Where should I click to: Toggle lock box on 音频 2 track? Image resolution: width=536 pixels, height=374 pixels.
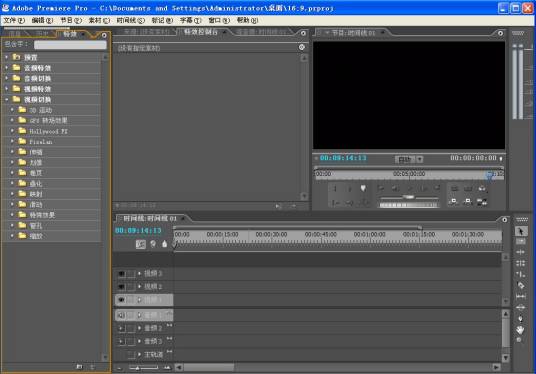pos(131,328)
